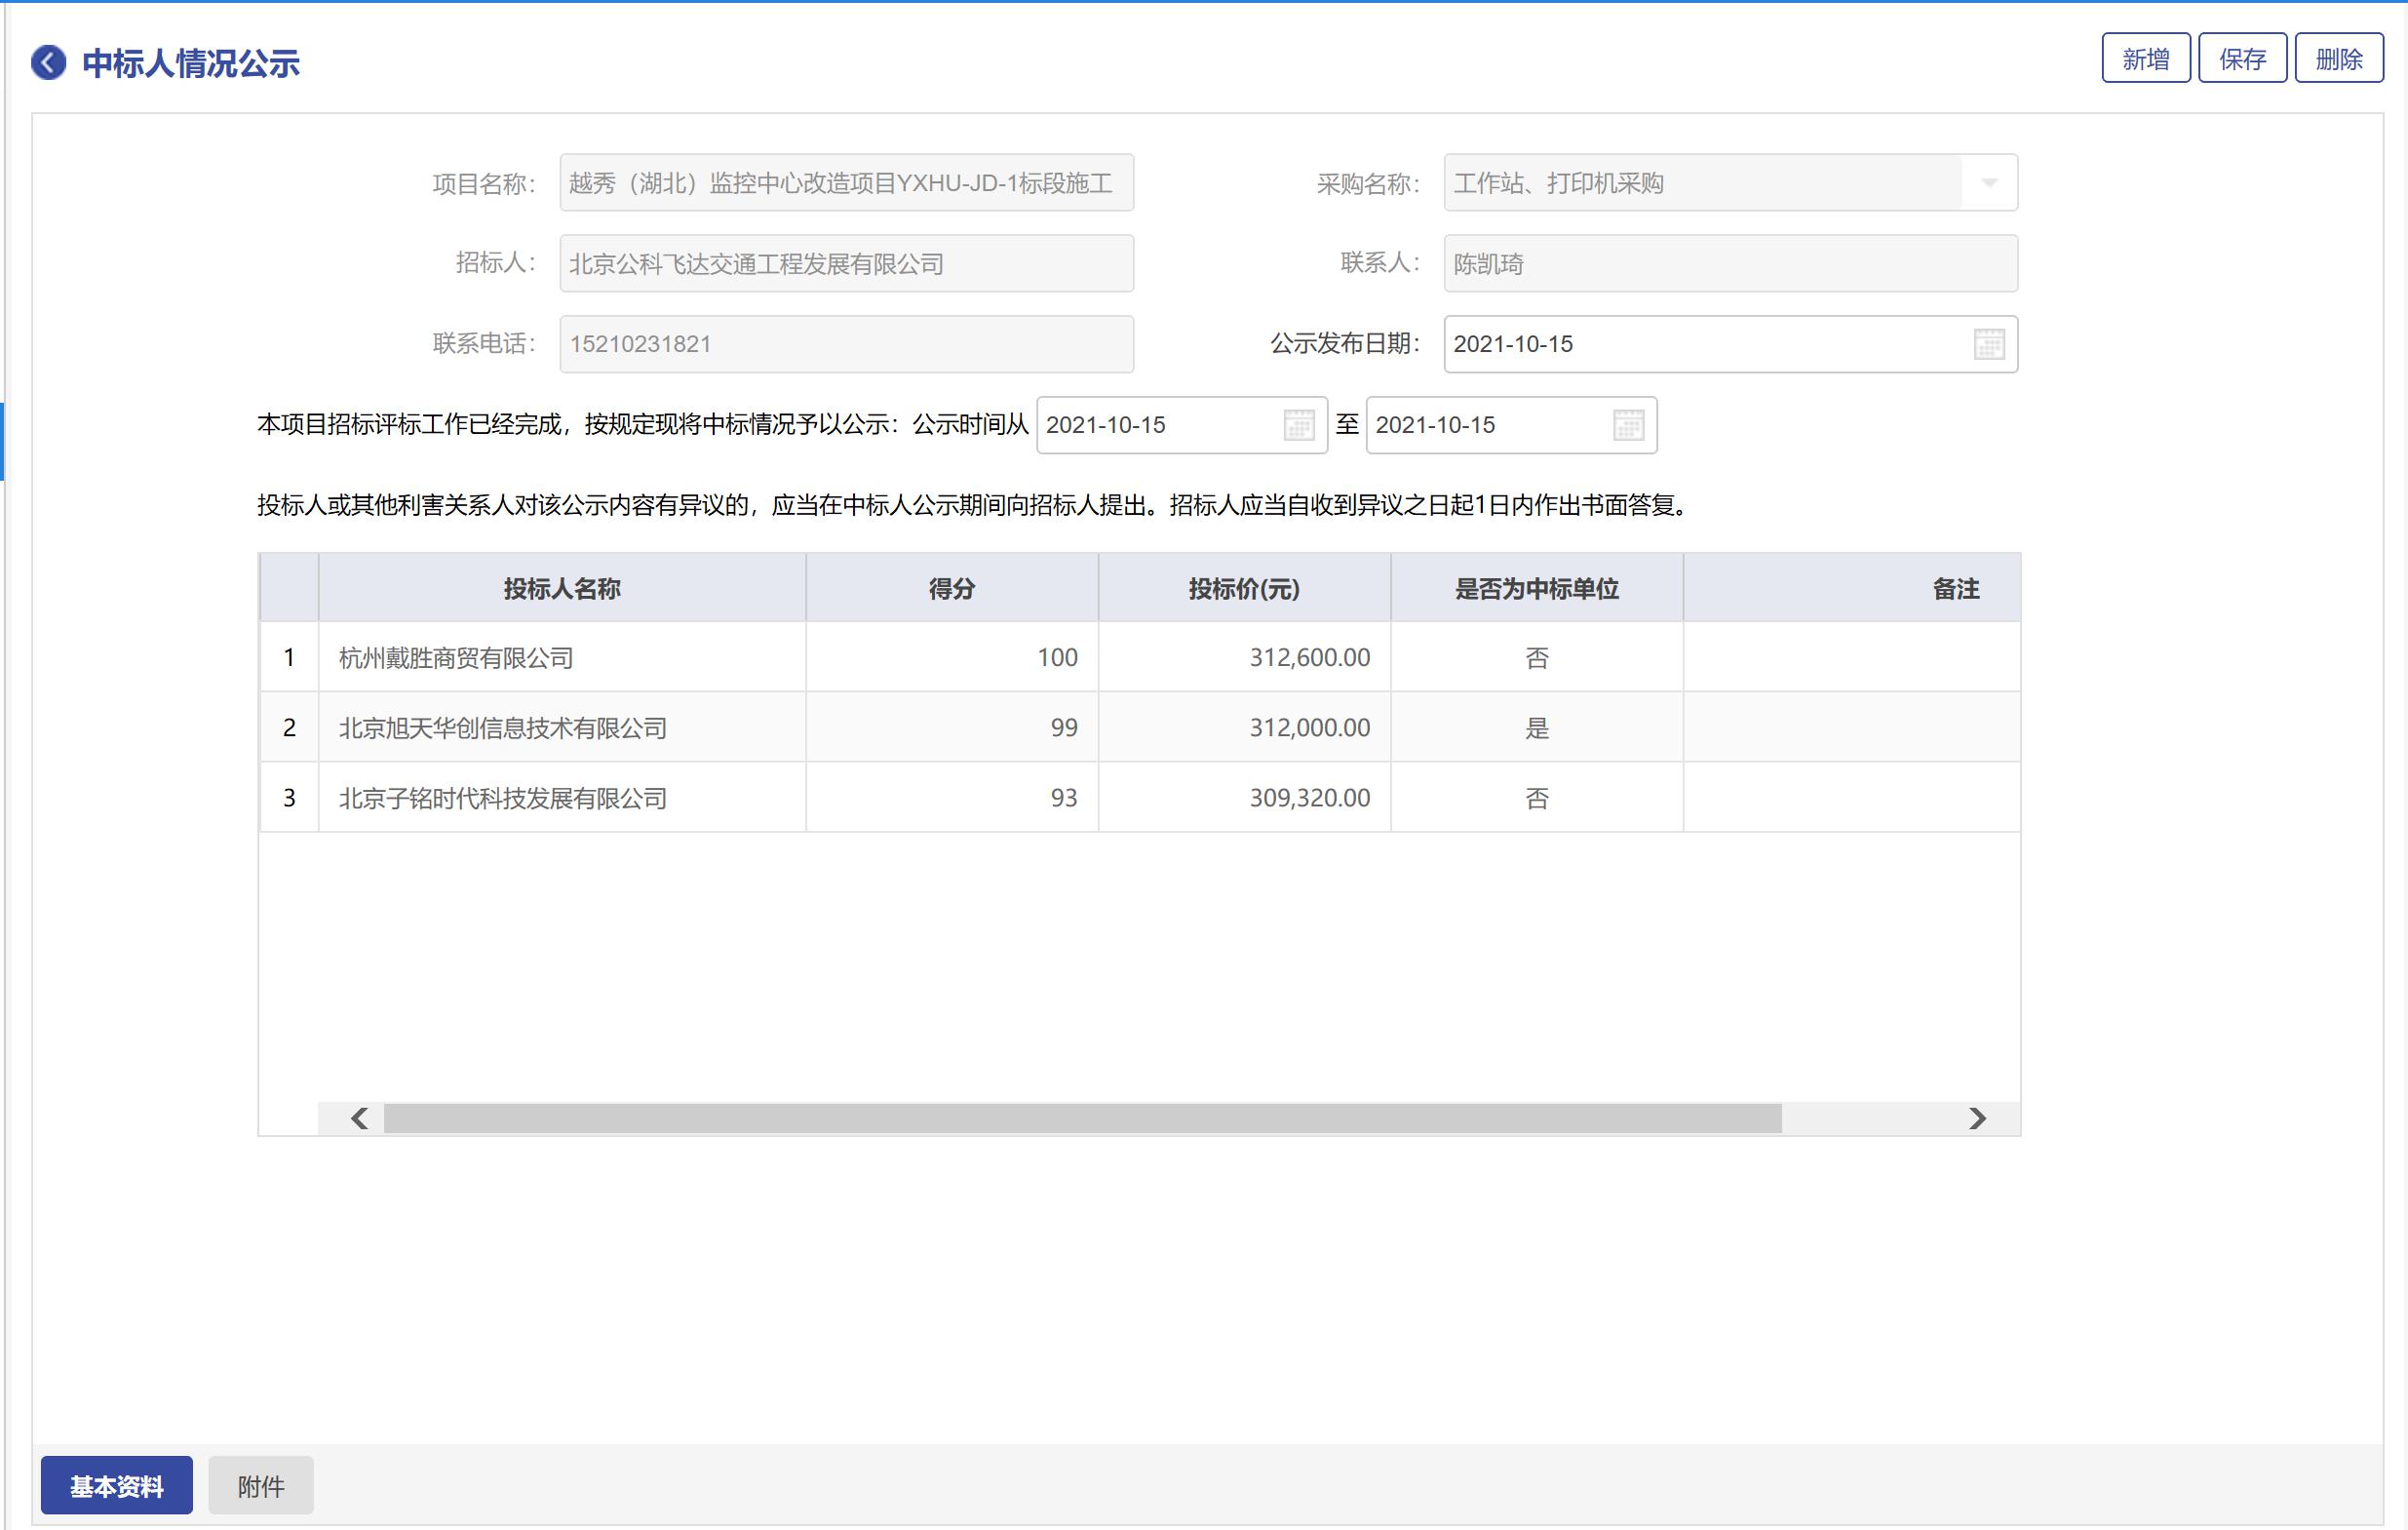This screenshot has width=2408, height=1530.
Task: Click left arrow of table horizontal scrollbar
Action: pos(360,1118)
